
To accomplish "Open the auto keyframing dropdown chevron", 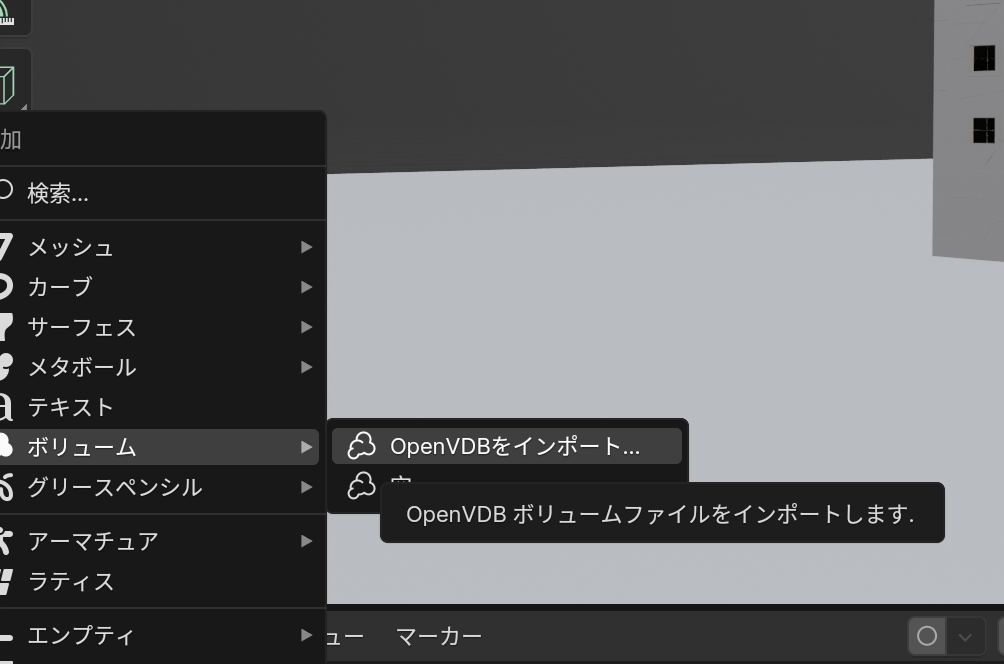I will coord(965,636).
